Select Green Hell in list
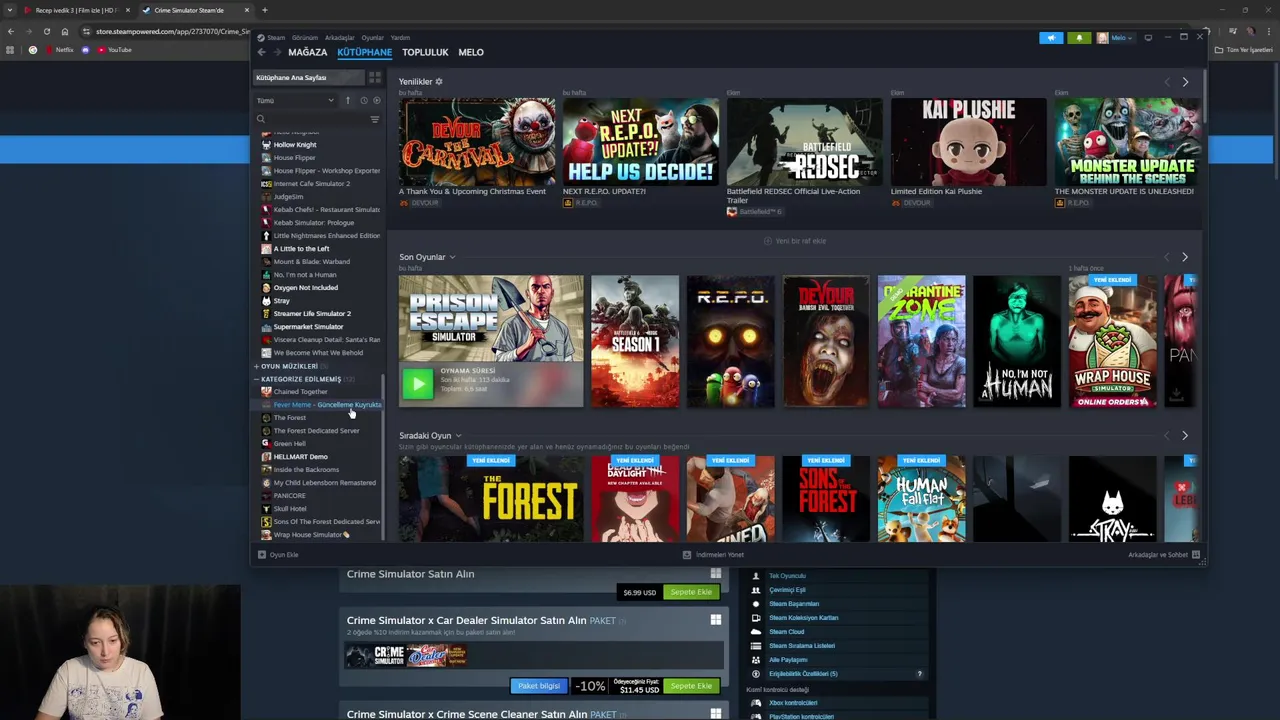 (x=289, y=444)
